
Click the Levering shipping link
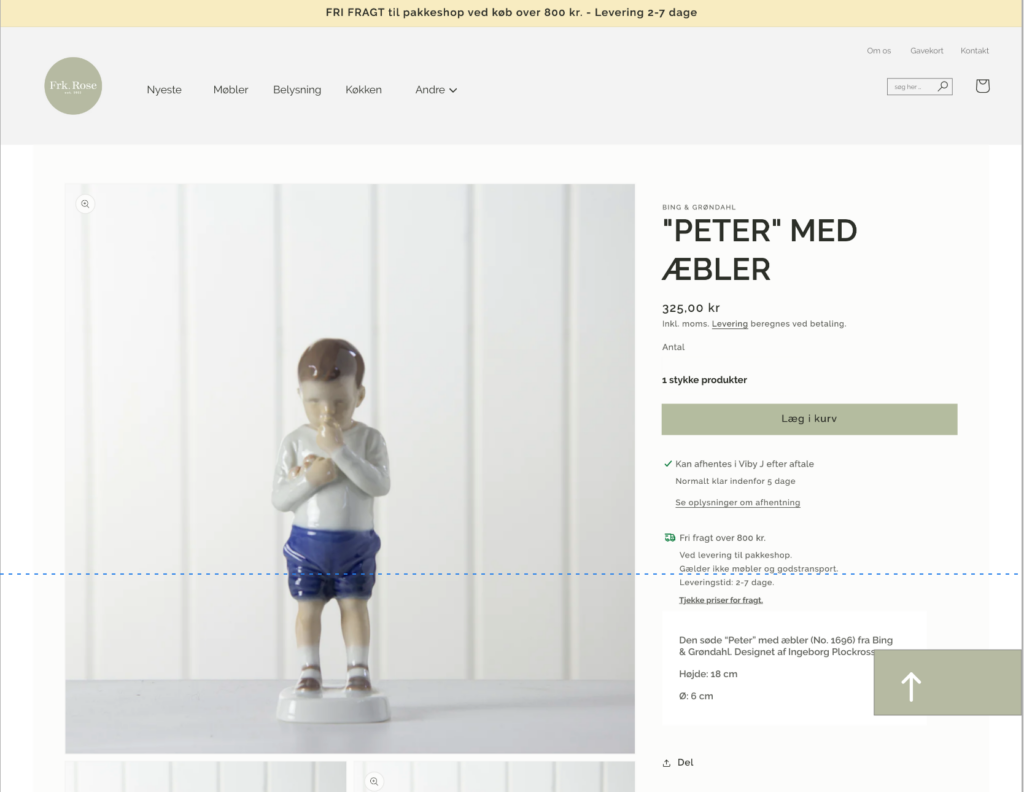[729, 324]
